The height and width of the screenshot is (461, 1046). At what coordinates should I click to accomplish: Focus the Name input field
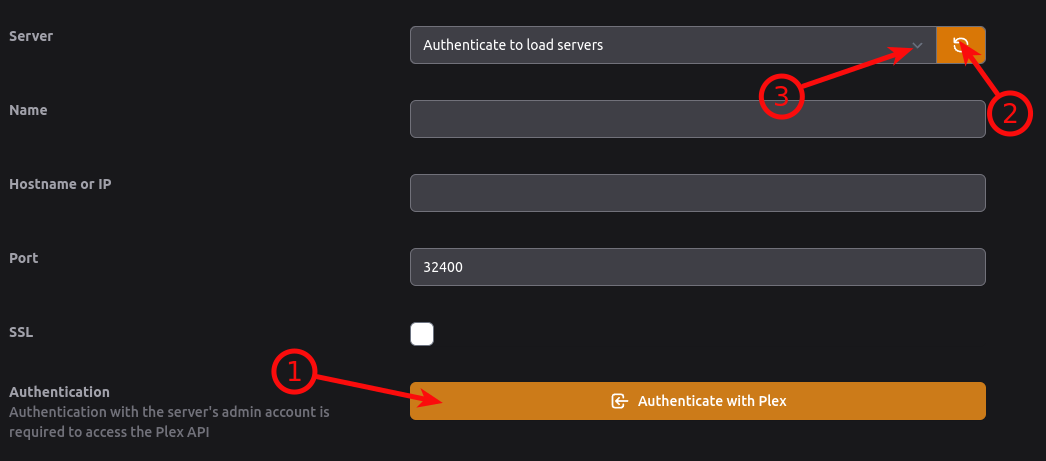tap(698, 119)
